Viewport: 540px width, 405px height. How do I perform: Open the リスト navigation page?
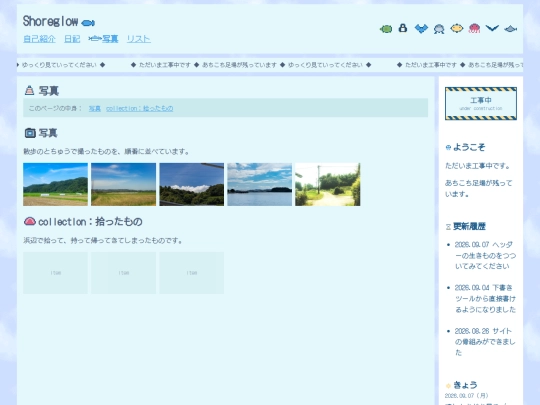click(138, 39)
